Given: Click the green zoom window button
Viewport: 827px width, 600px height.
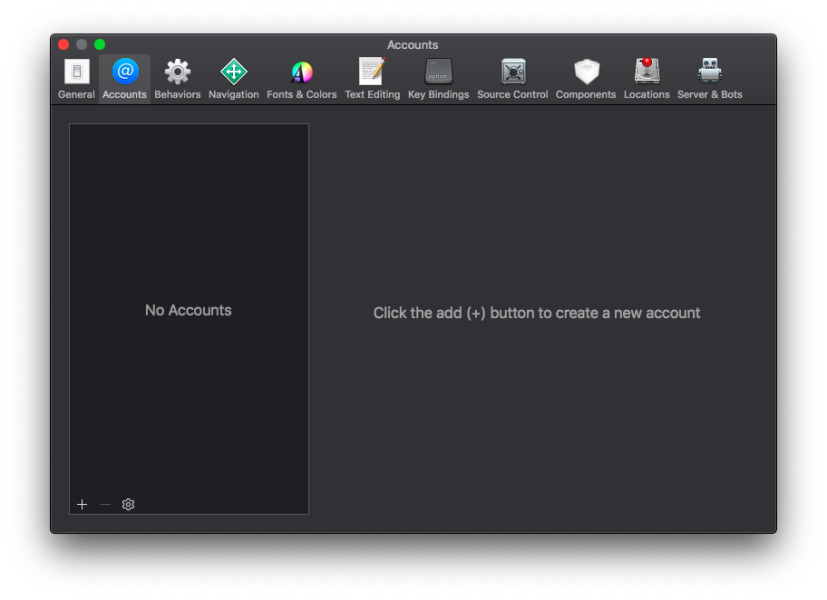Looking at the screenshot, I should [x=100, y=45].
